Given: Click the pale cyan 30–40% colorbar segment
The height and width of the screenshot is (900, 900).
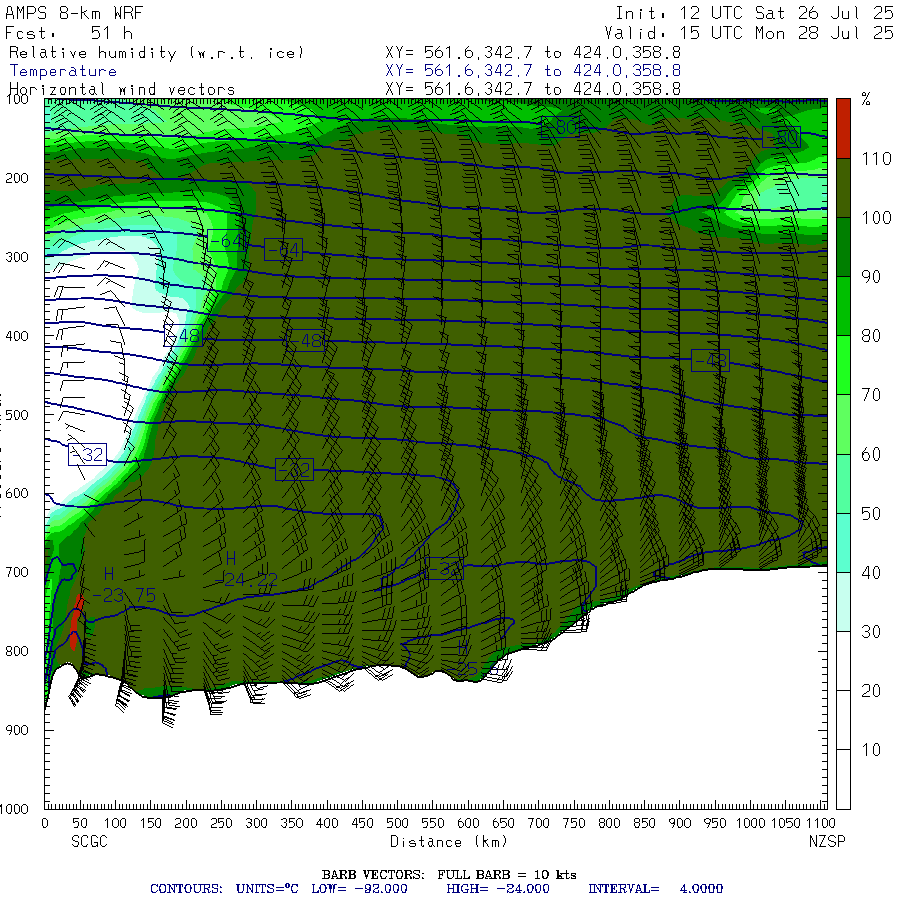Looking at the screenshot, I should (843, 602).
